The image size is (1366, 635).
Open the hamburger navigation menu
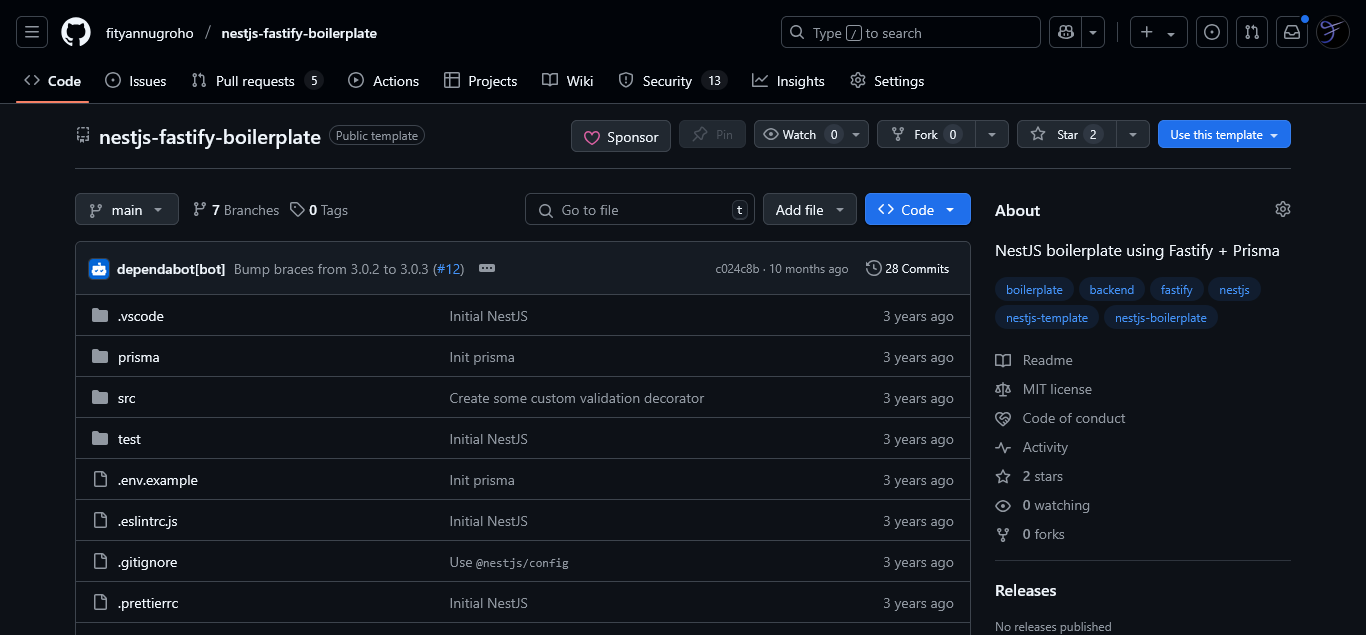pyautogui.click(x=32, y=32)
